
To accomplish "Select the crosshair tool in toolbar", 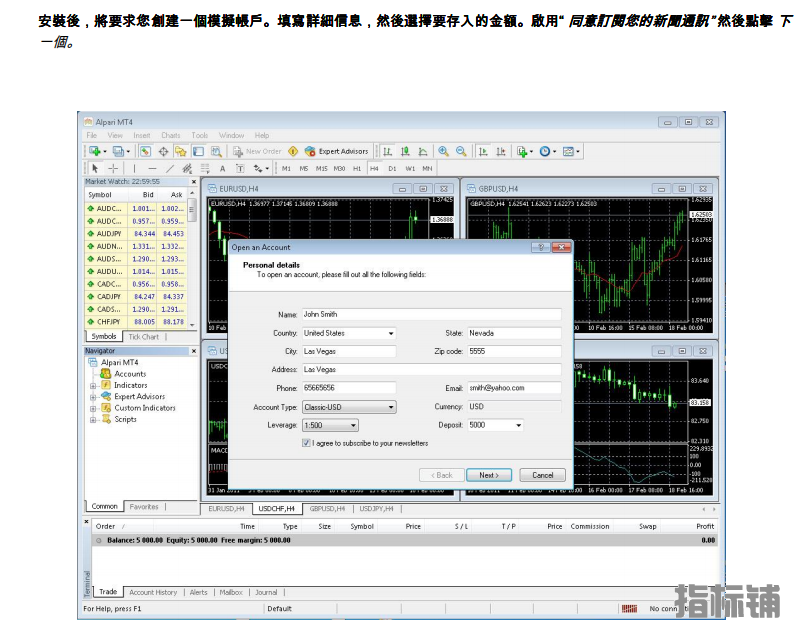I will [113, 169].
